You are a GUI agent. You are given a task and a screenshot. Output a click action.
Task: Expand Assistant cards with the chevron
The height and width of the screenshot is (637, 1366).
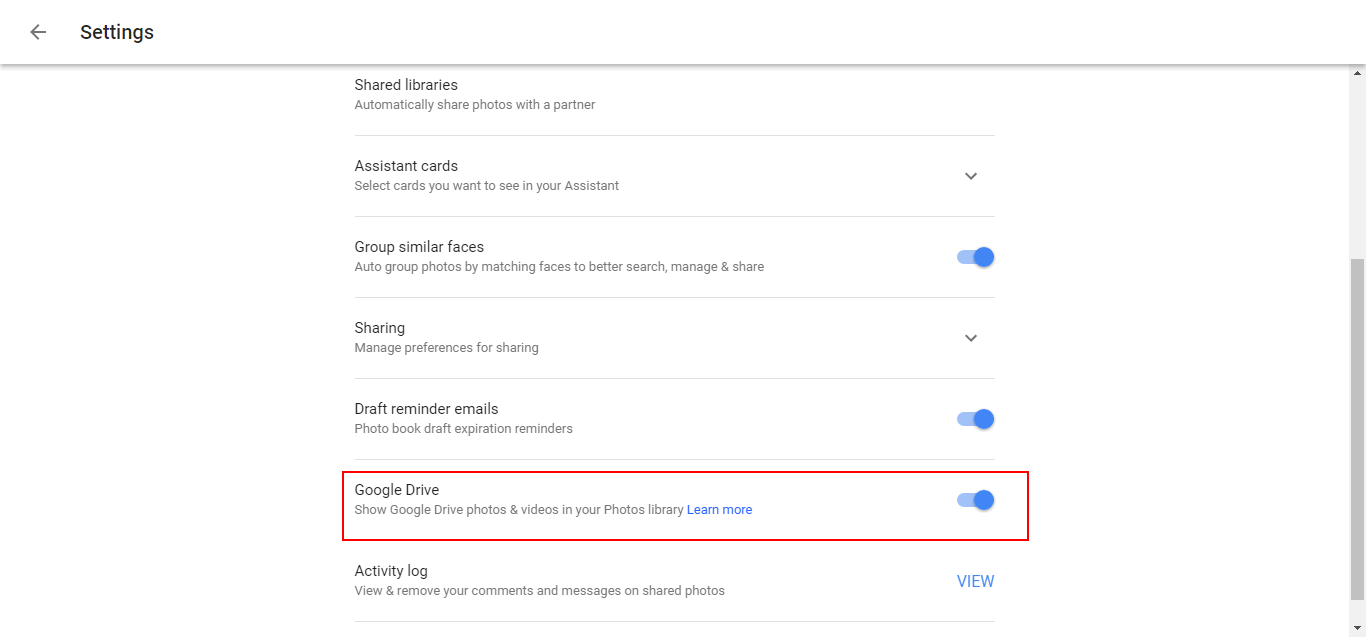(x=970, y=176)
